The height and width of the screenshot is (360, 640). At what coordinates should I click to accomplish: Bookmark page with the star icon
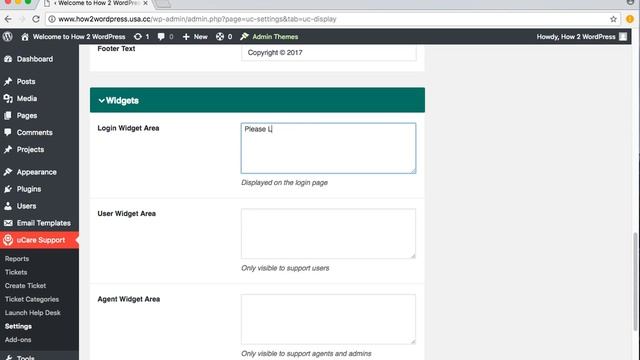tap(613, 19)
